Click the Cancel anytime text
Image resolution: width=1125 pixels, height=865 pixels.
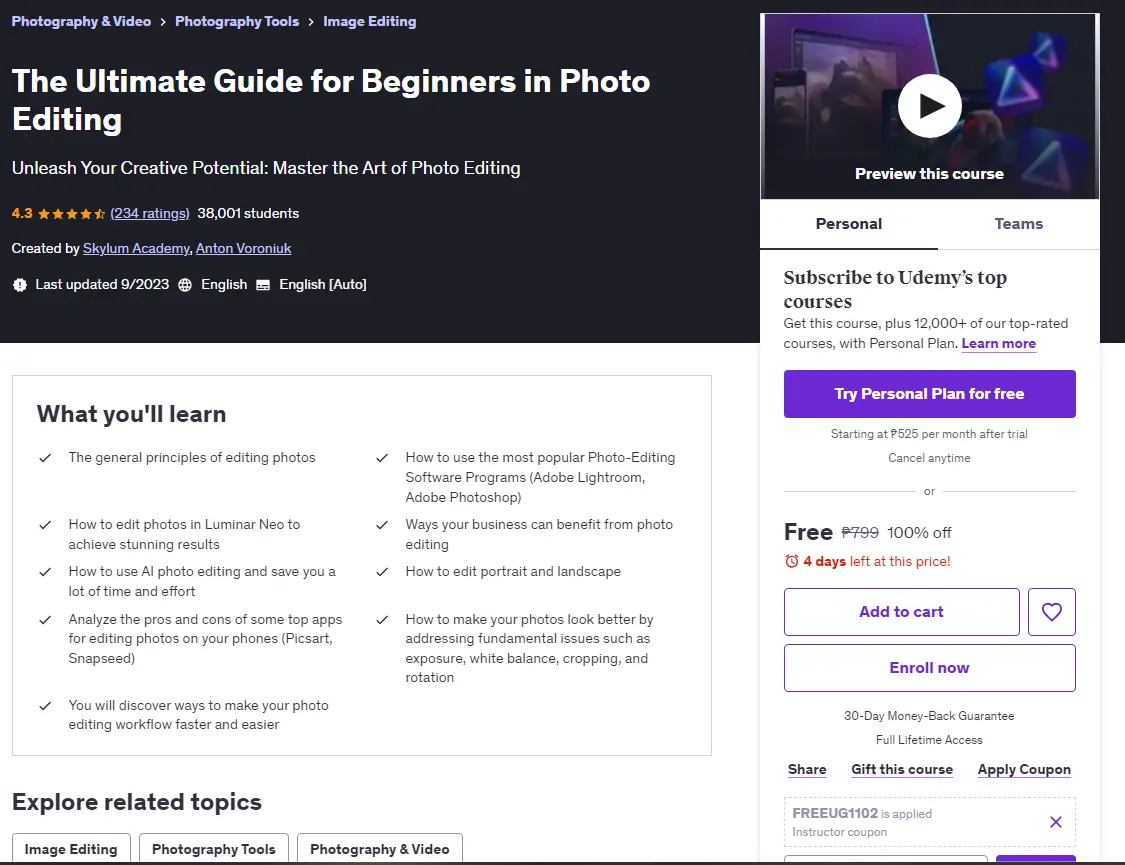click(929, 458)
